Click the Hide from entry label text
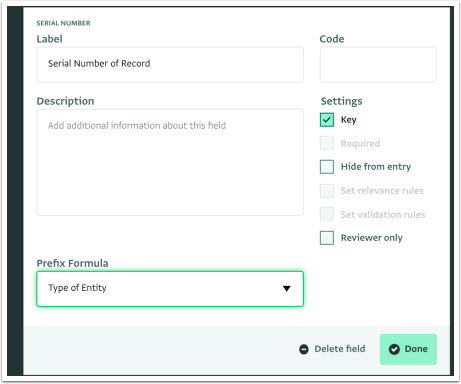 (376, 167)
